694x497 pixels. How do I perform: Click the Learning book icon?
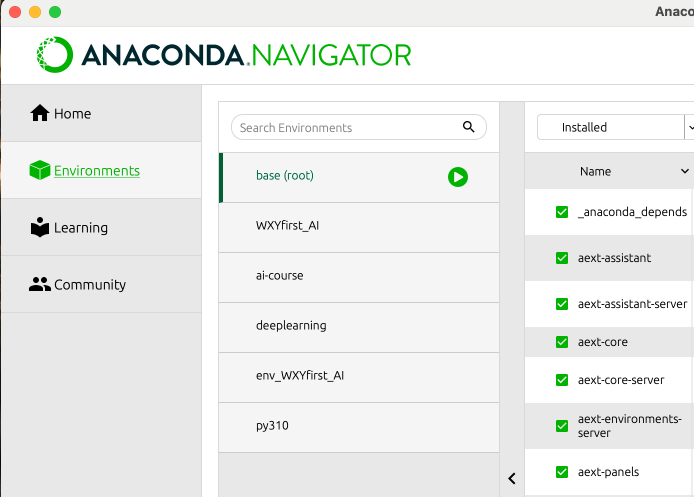pos(40,227)
